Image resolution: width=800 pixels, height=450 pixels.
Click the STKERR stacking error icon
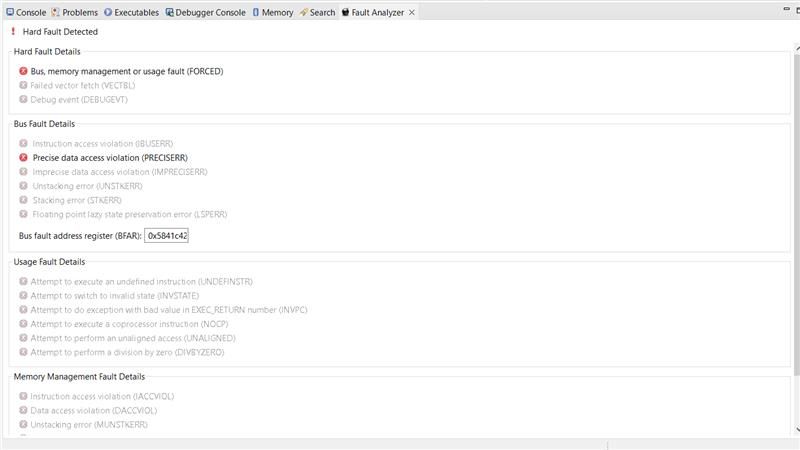click(23, 200)
